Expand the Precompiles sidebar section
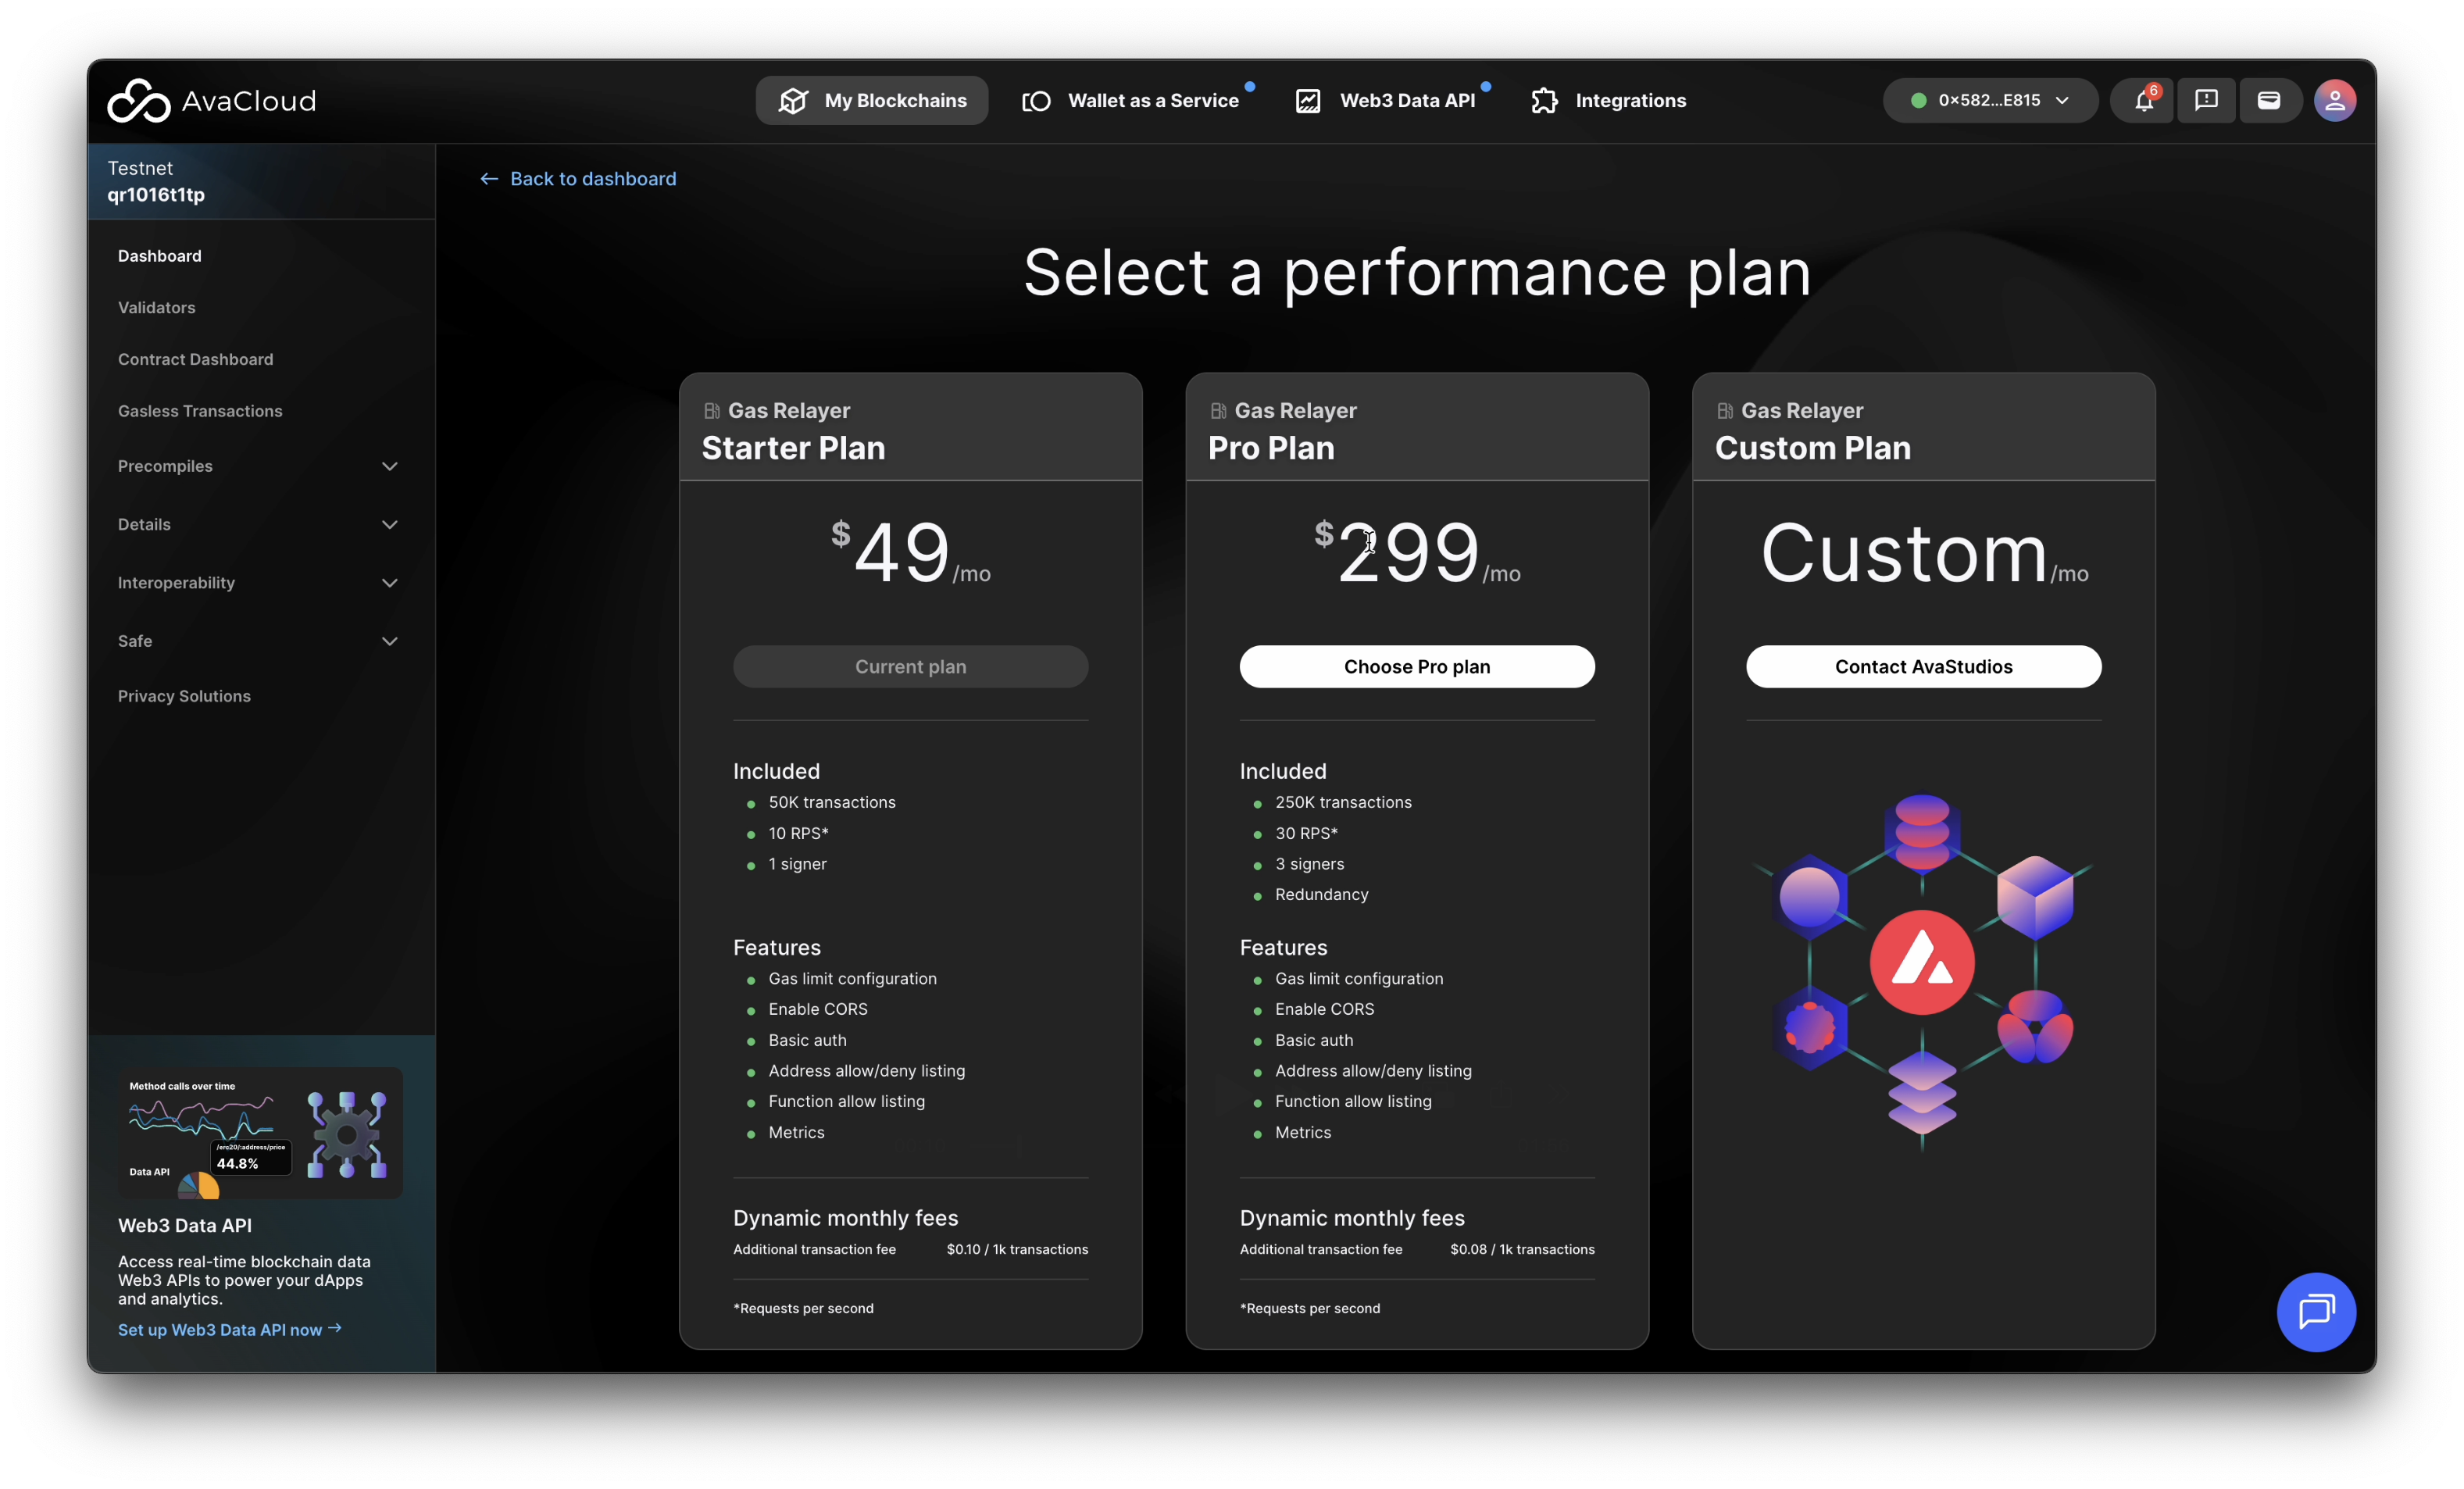2464x1489 pixels. point(390,466)
